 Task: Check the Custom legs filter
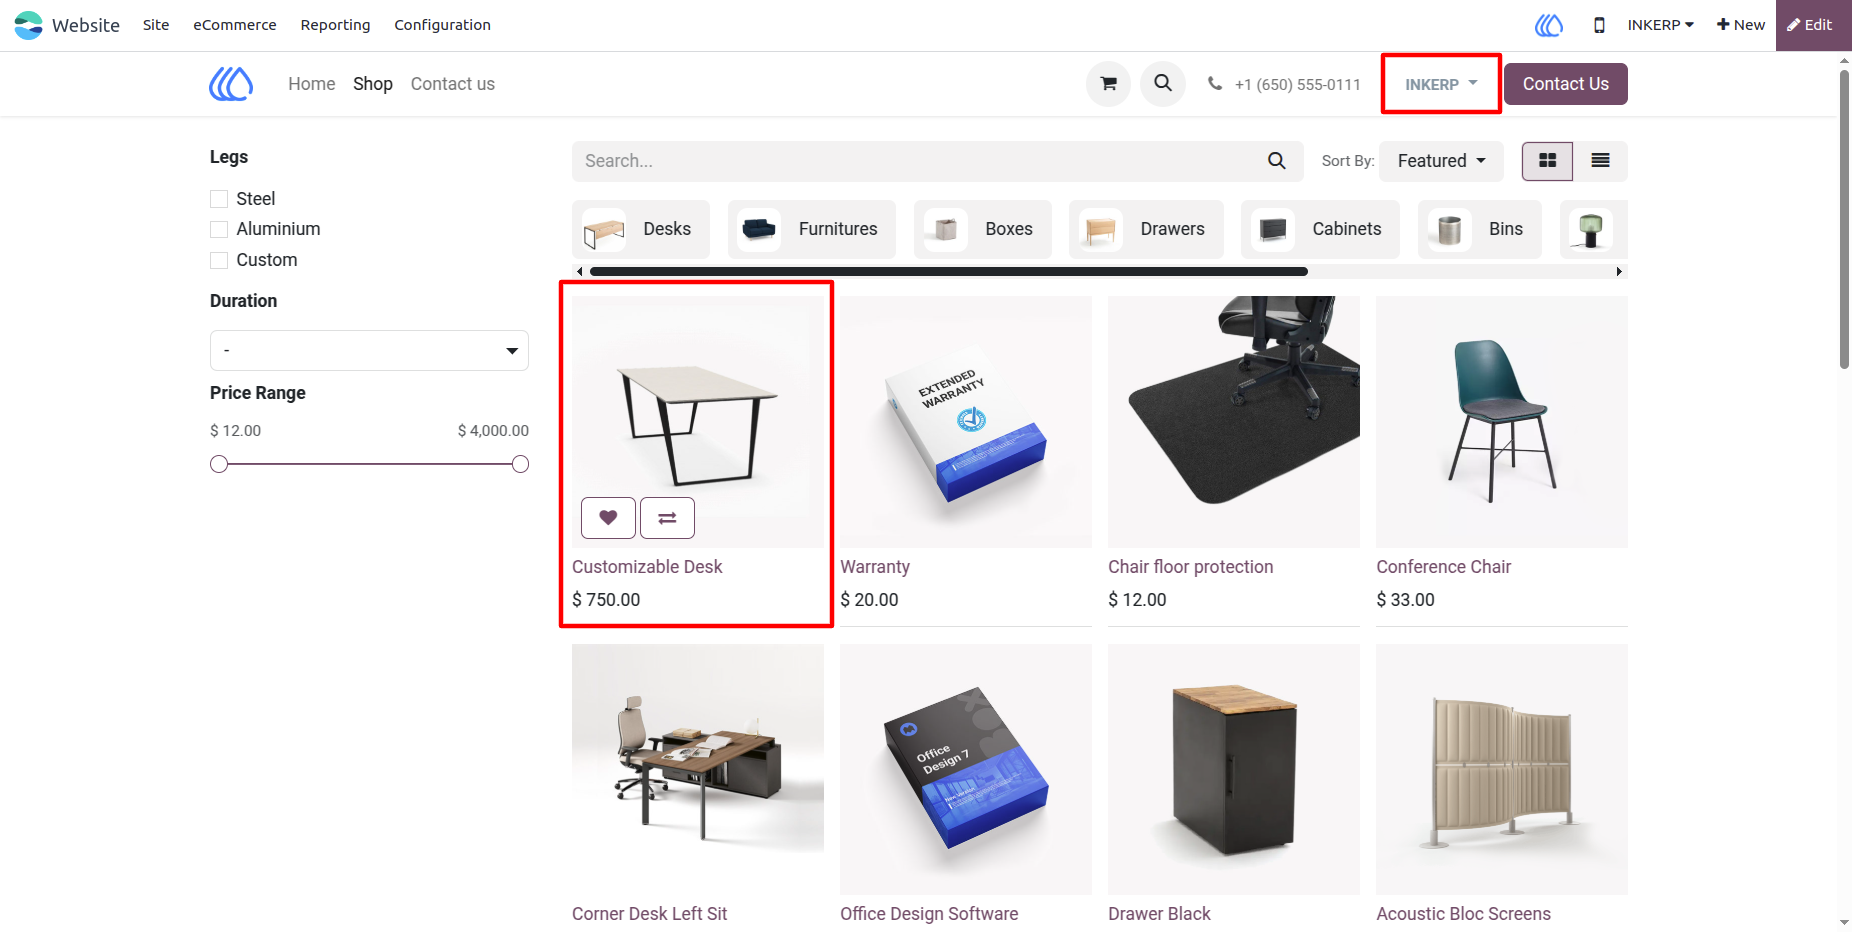219,261
